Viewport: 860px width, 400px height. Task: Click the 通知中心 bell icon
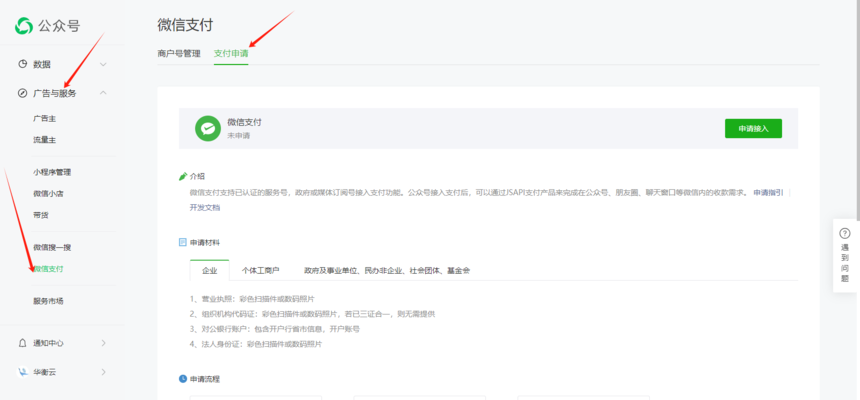click(x=22, y=343)
